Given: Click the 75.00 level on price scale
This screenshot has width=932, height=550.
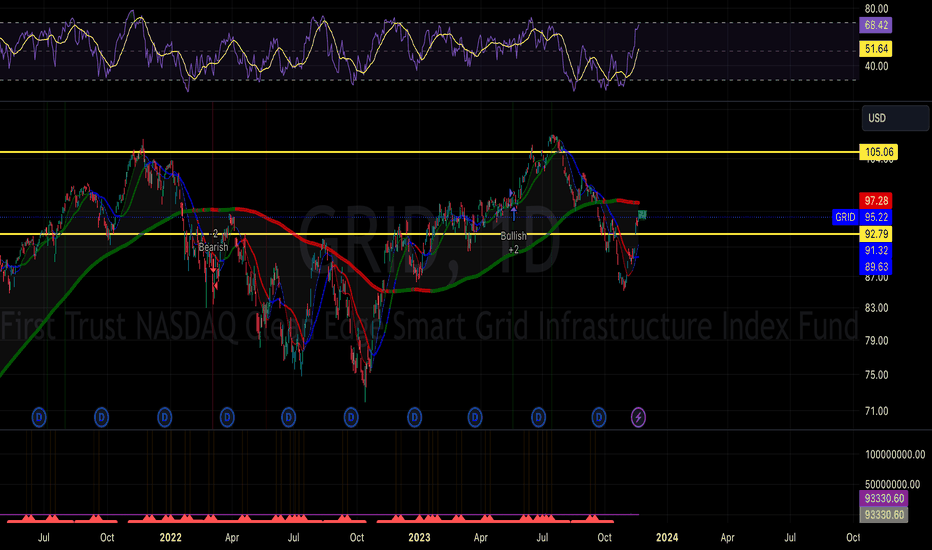Looking at the screenshot, I should [876, 375].
